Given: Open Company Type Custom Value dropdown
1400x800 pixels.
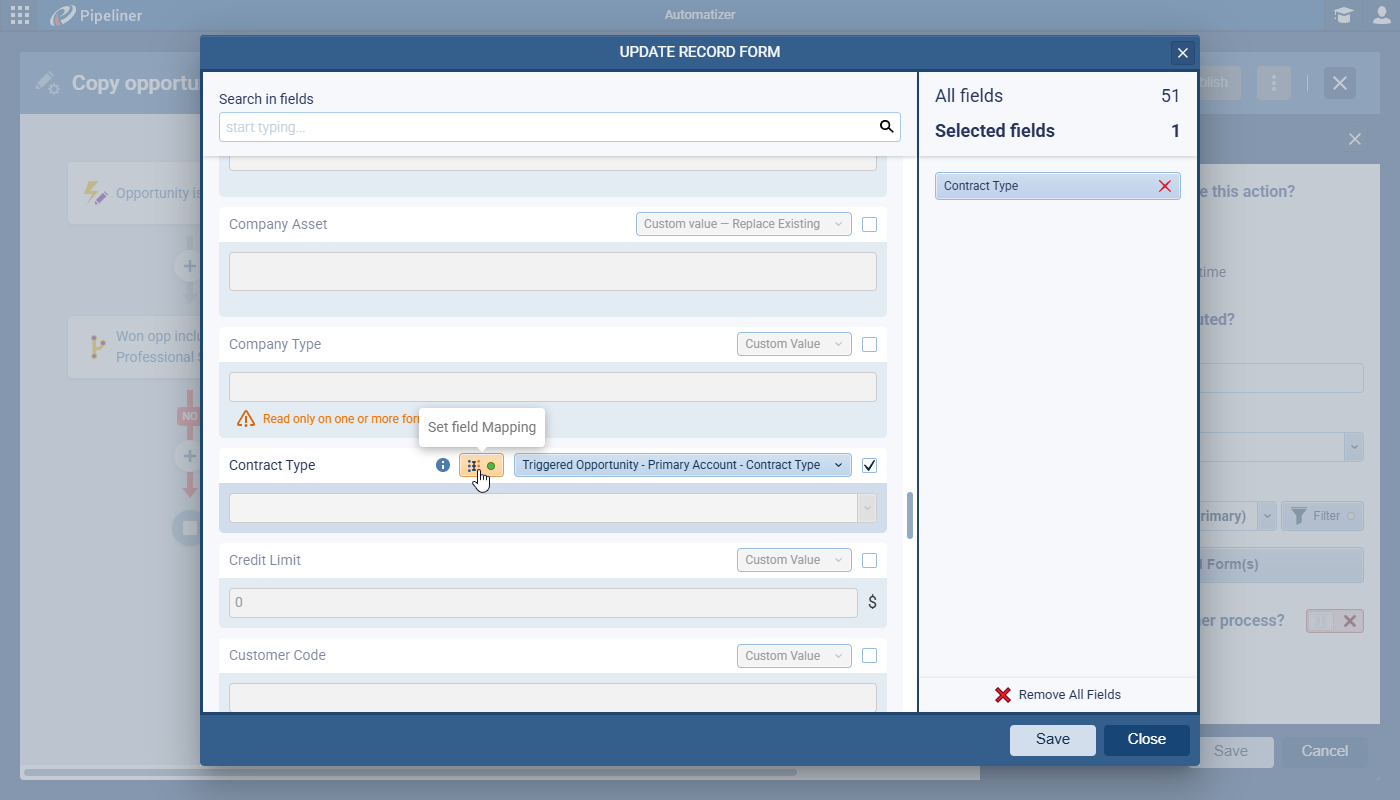Looking at the screenshot, I should (794, 344).
